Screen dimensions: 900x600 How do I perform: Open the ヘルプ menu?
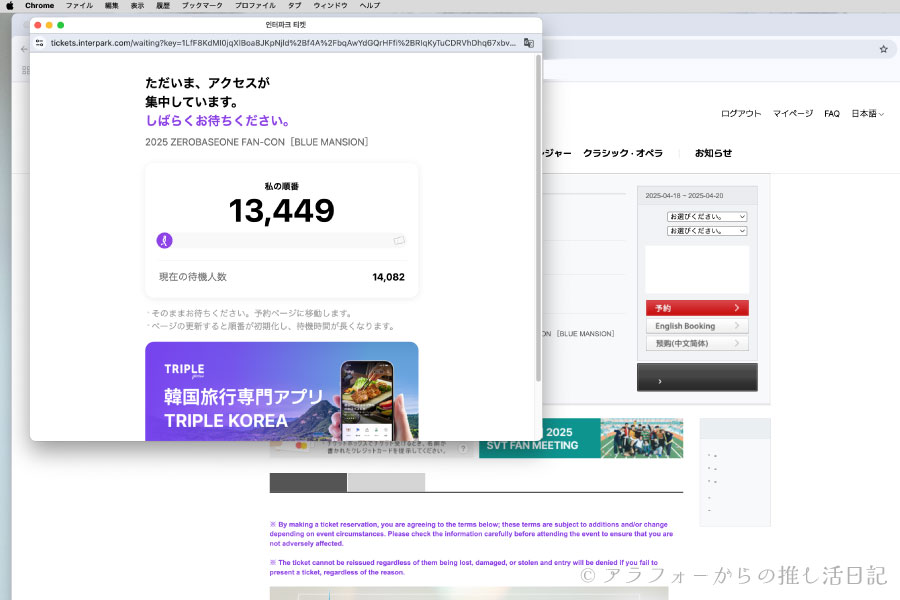[370, 6]
